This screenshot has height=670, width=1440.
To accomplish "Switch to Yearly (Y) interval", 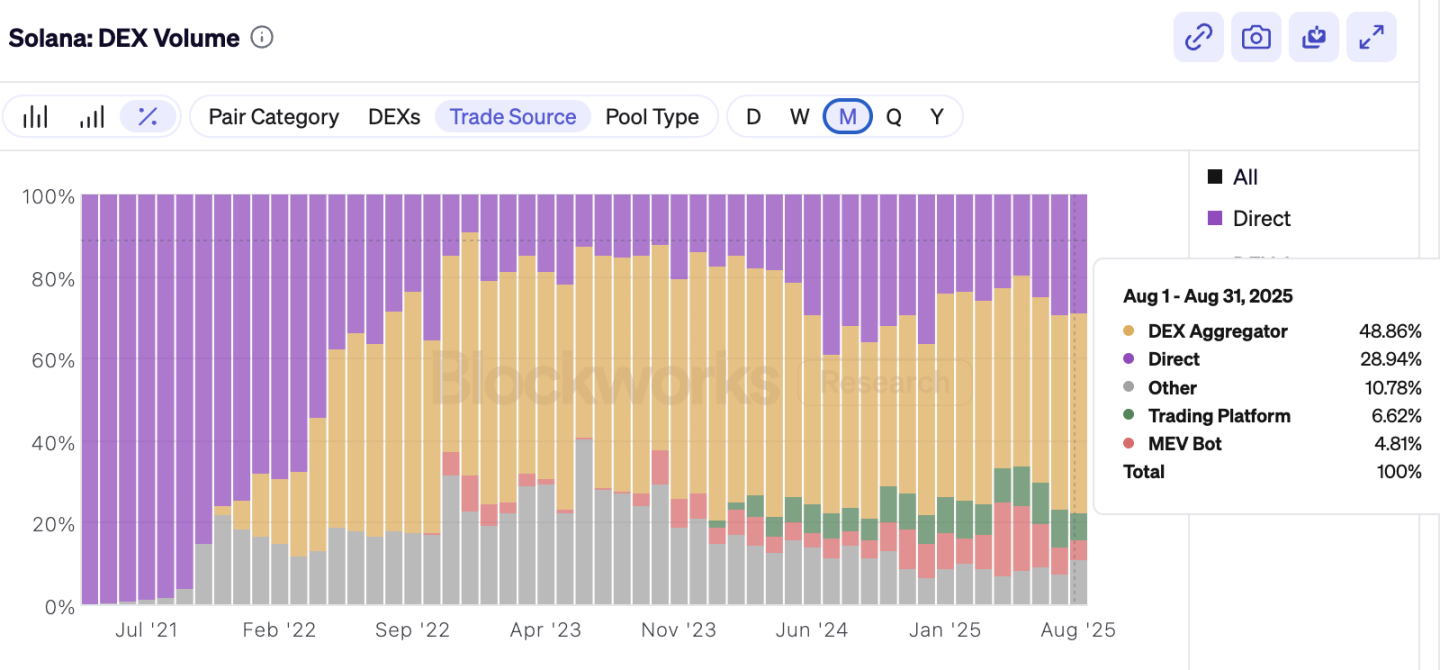I will pyautogui.click(x=937, y=117).
